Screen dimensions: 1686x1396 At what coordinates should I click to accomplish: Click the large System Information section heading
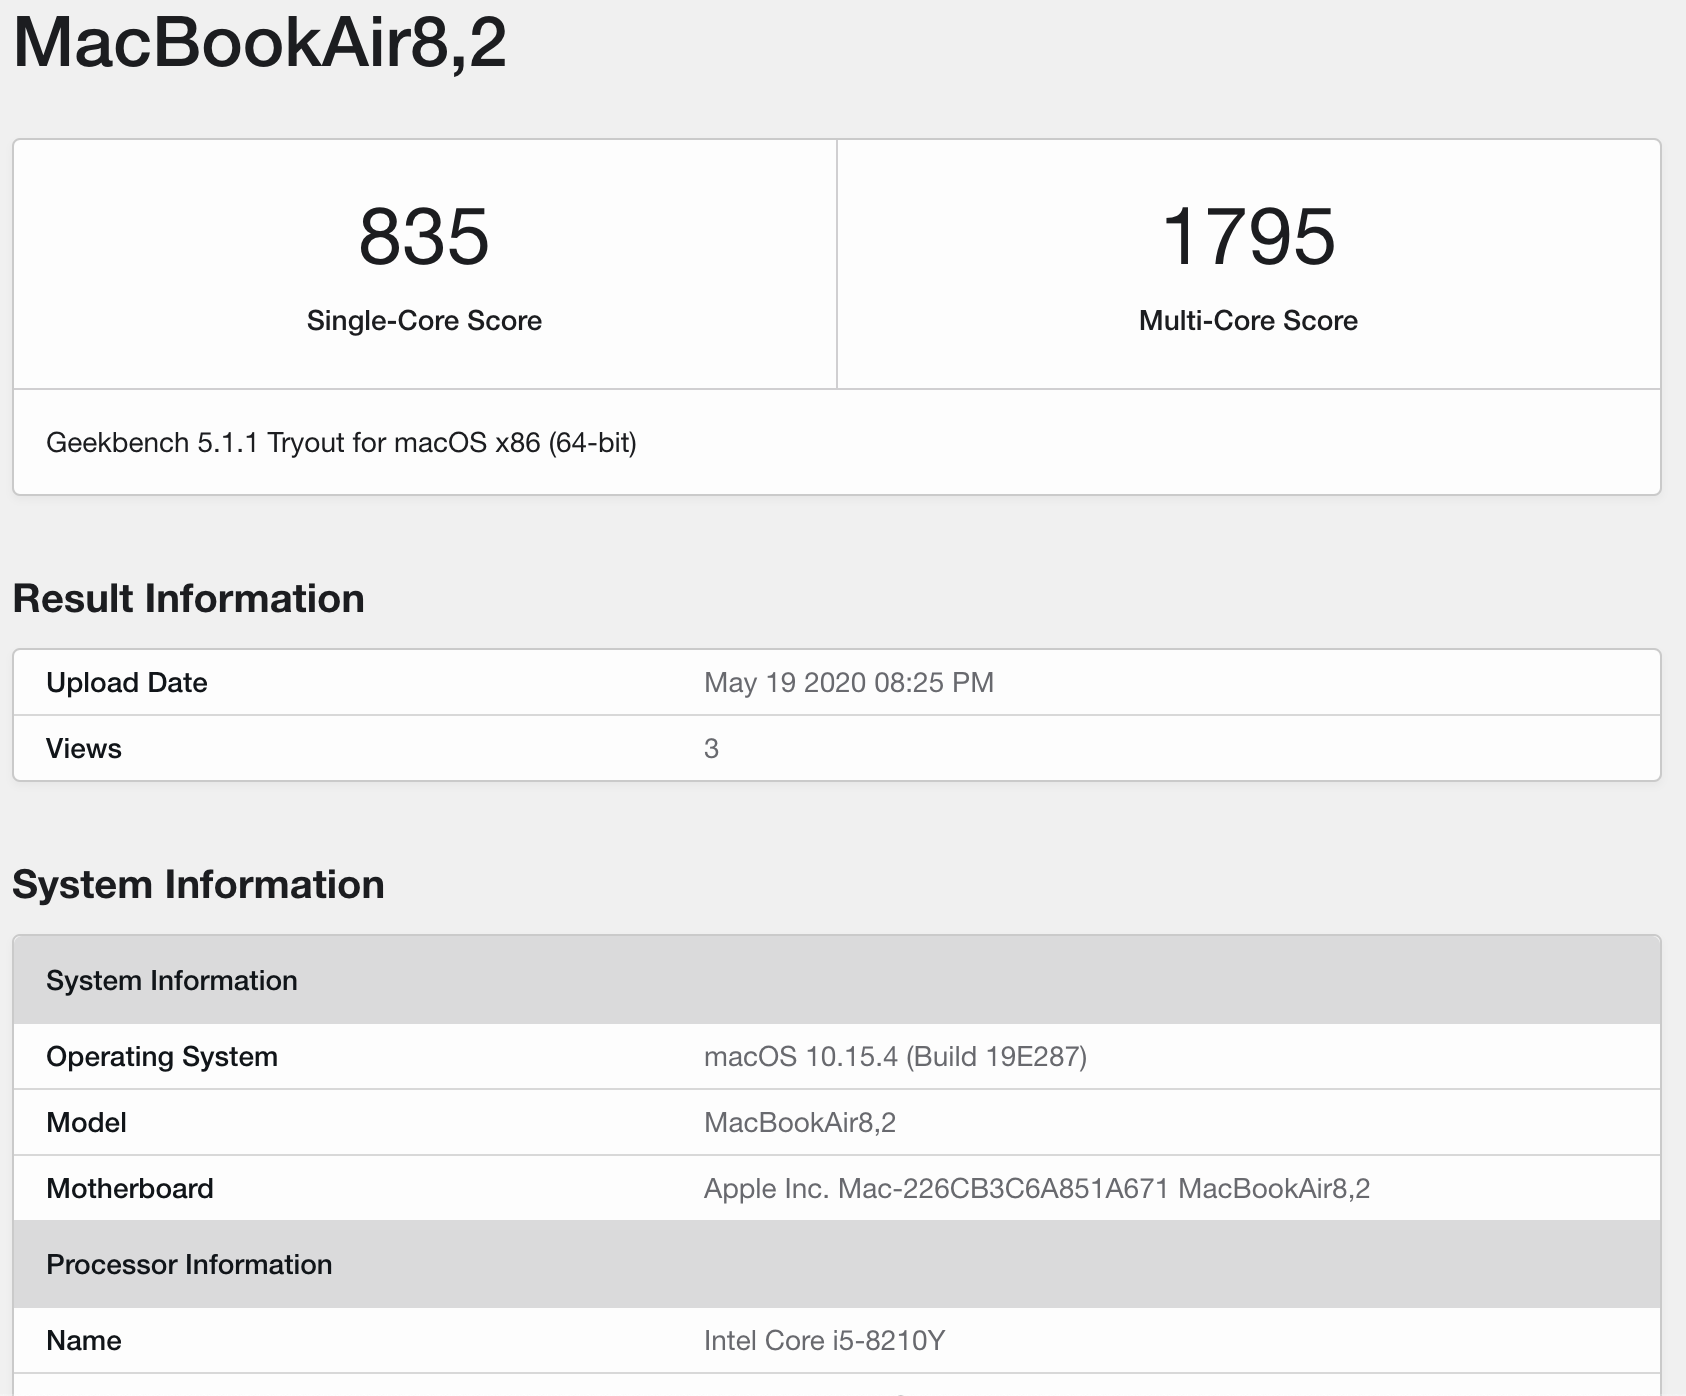tap(198, 884)
